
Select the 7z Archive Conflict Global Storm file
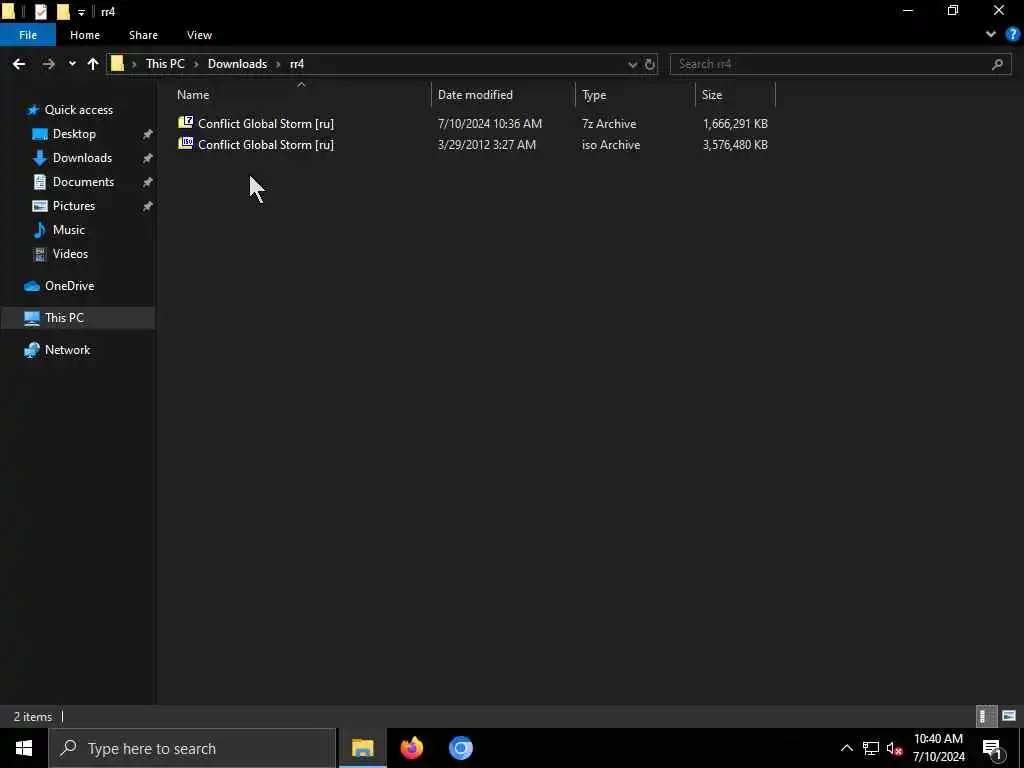473,123
